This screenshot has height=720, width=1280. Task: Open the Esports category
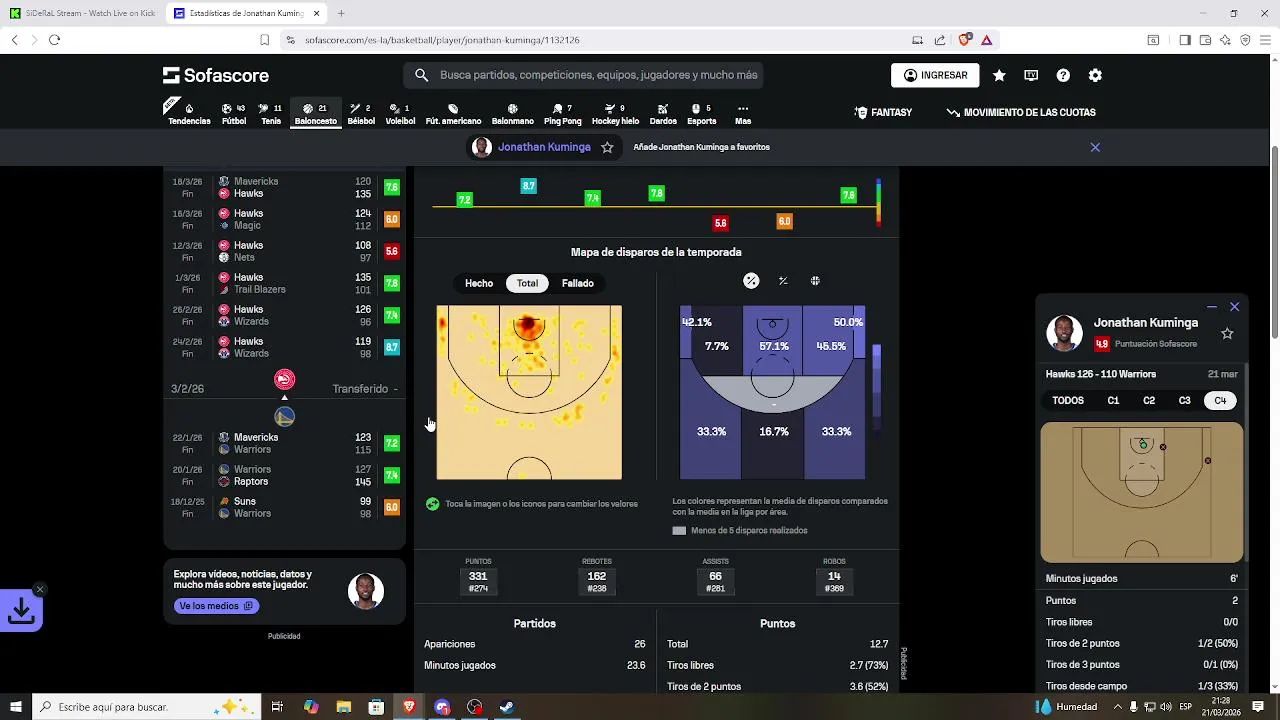click(x=701, y=113)
